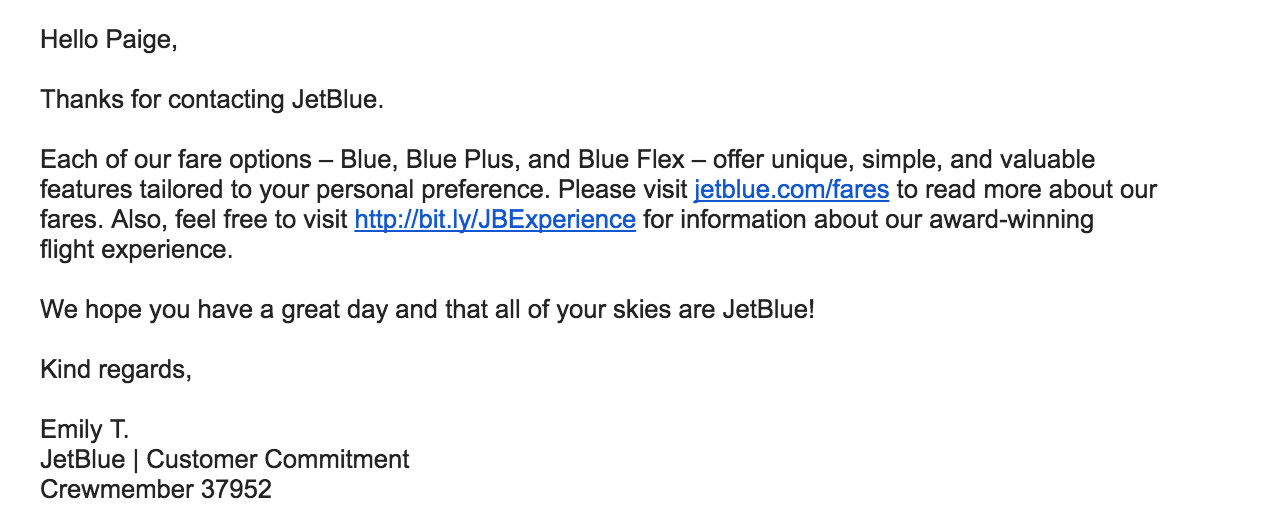Click the "Crewmember 37952" line

[156, 490]
